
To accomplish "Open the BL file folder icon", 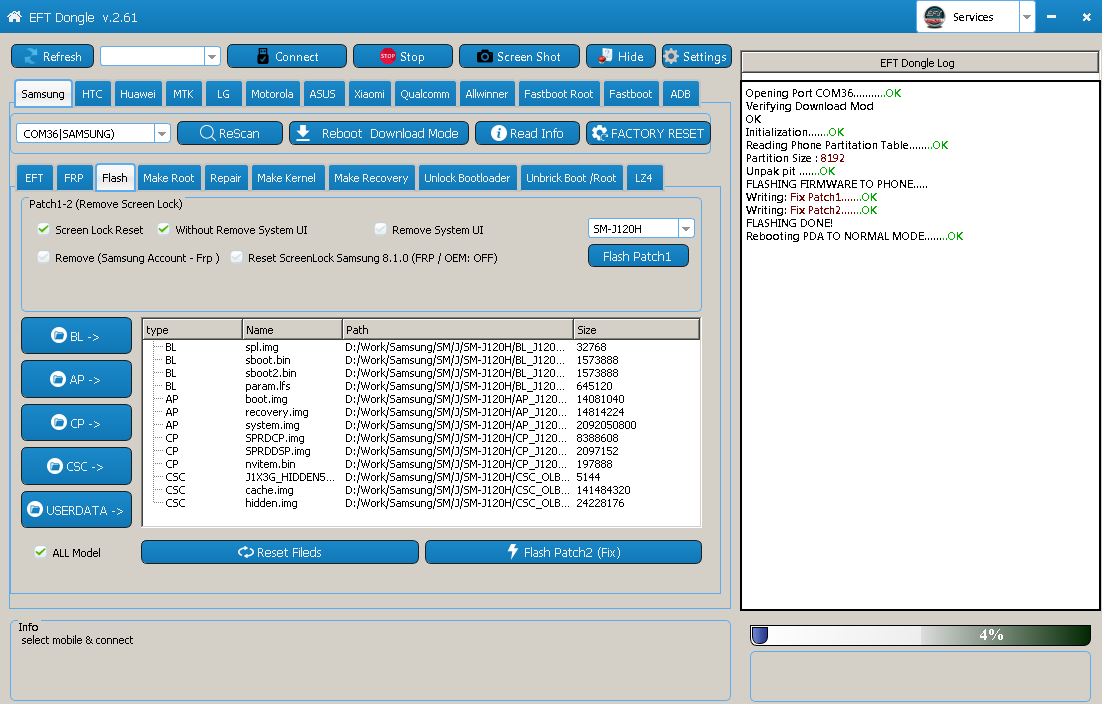I will 59,335.
